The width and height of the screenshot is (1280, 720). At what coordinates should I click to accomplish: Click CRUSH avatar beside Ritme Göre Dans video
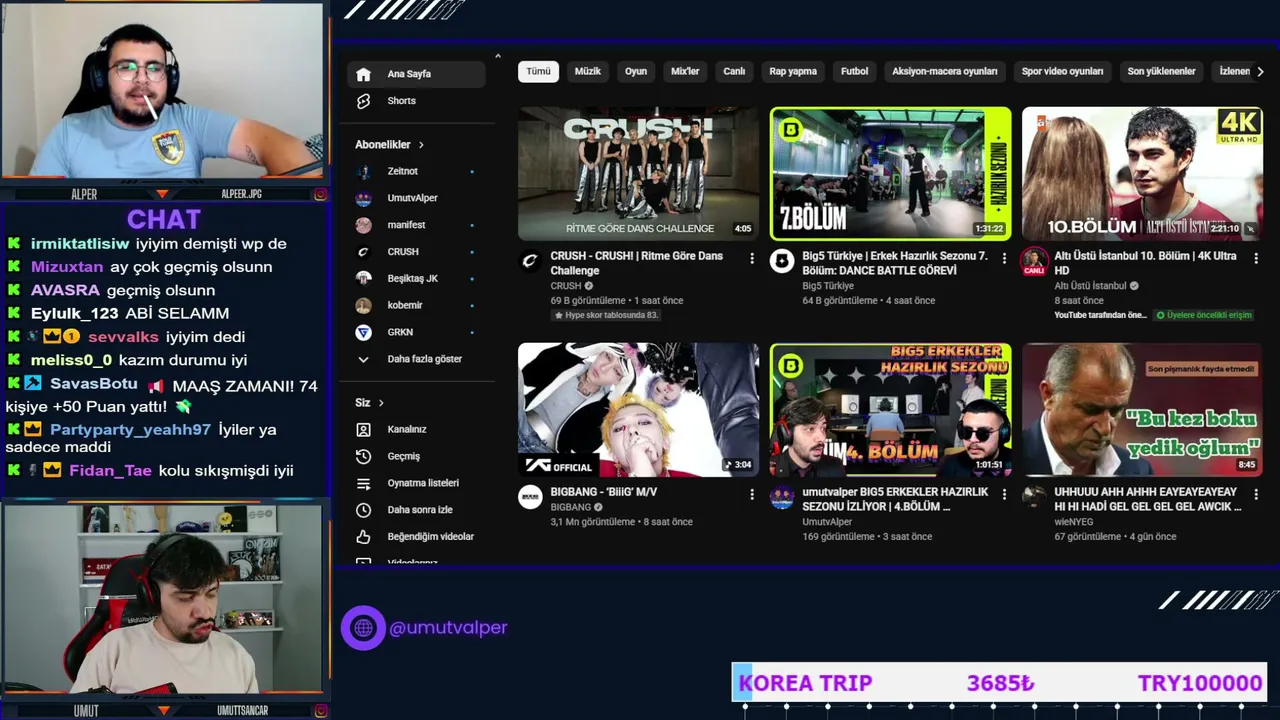[530, 261]
